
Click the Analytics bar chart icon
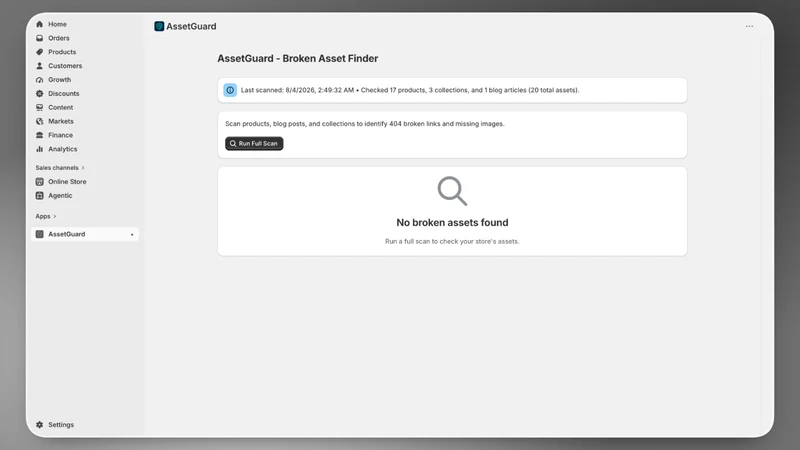[39, 149]
